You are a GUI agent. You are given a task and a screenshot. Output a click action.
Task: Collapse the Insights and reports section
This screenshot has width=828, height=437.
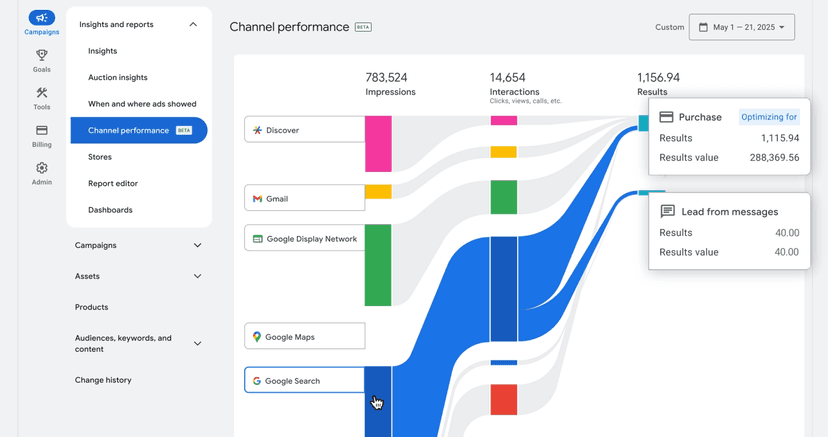193,24
